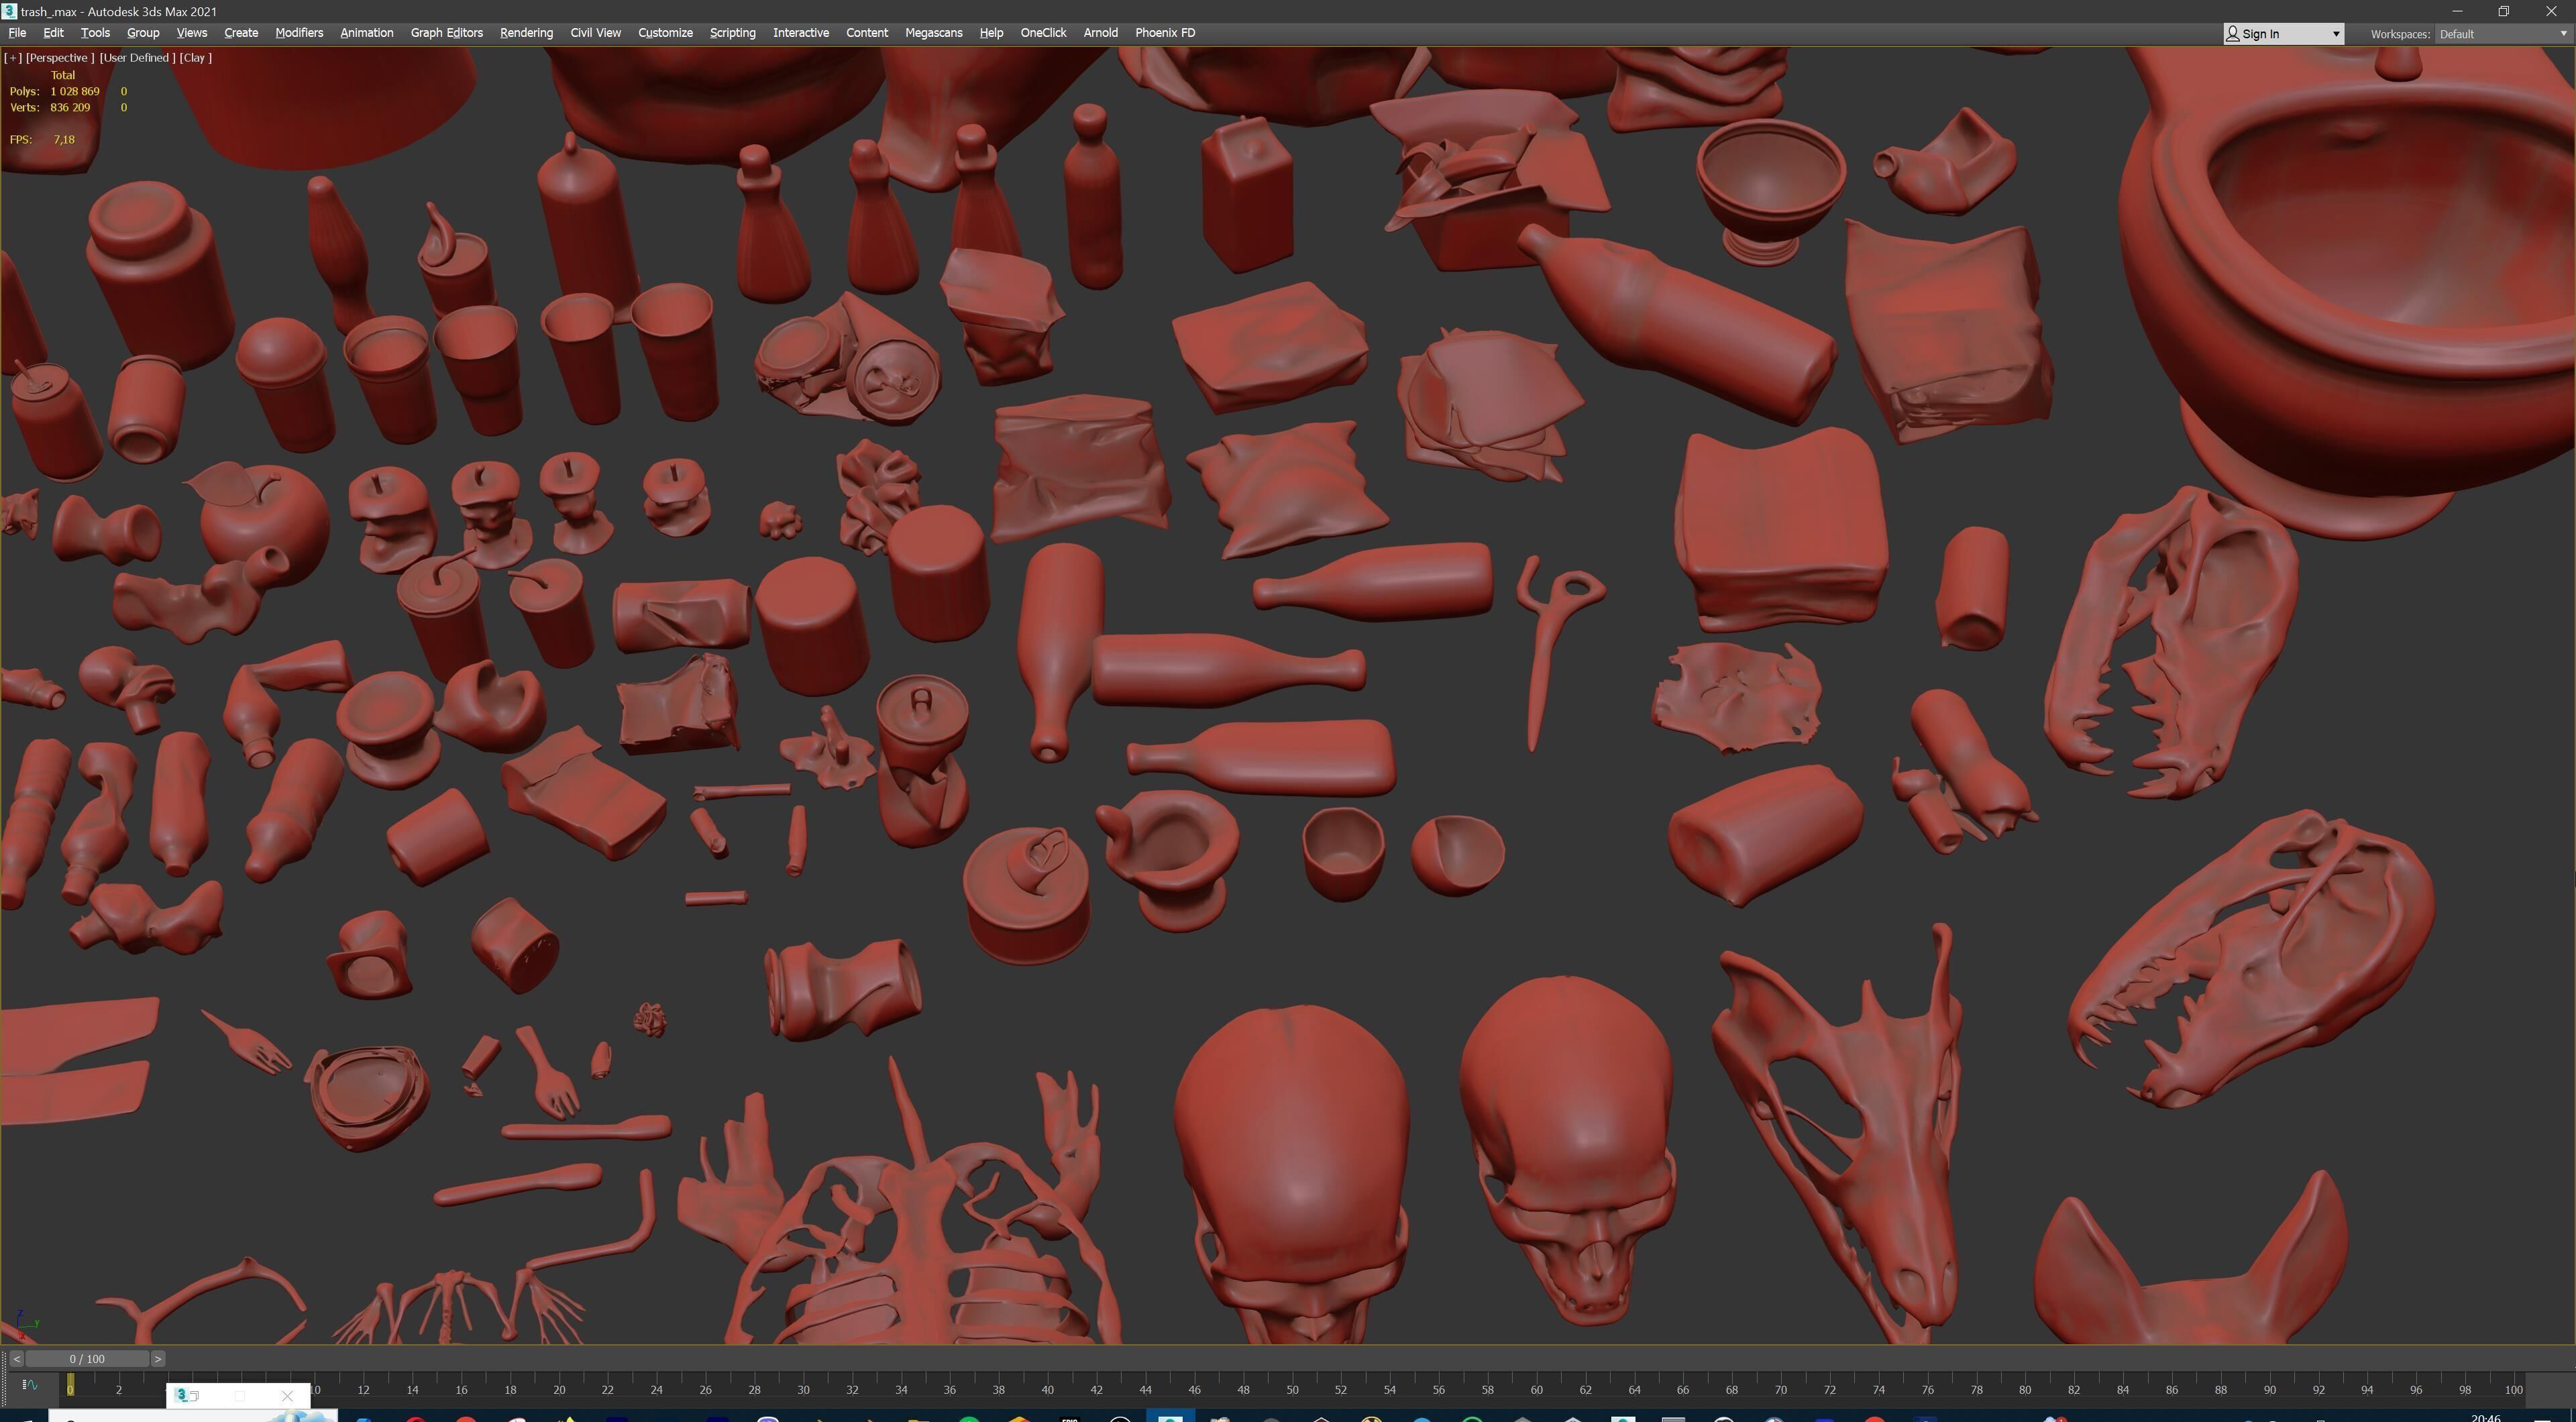Close the small floating window with X

click(x=287, y=1396)
